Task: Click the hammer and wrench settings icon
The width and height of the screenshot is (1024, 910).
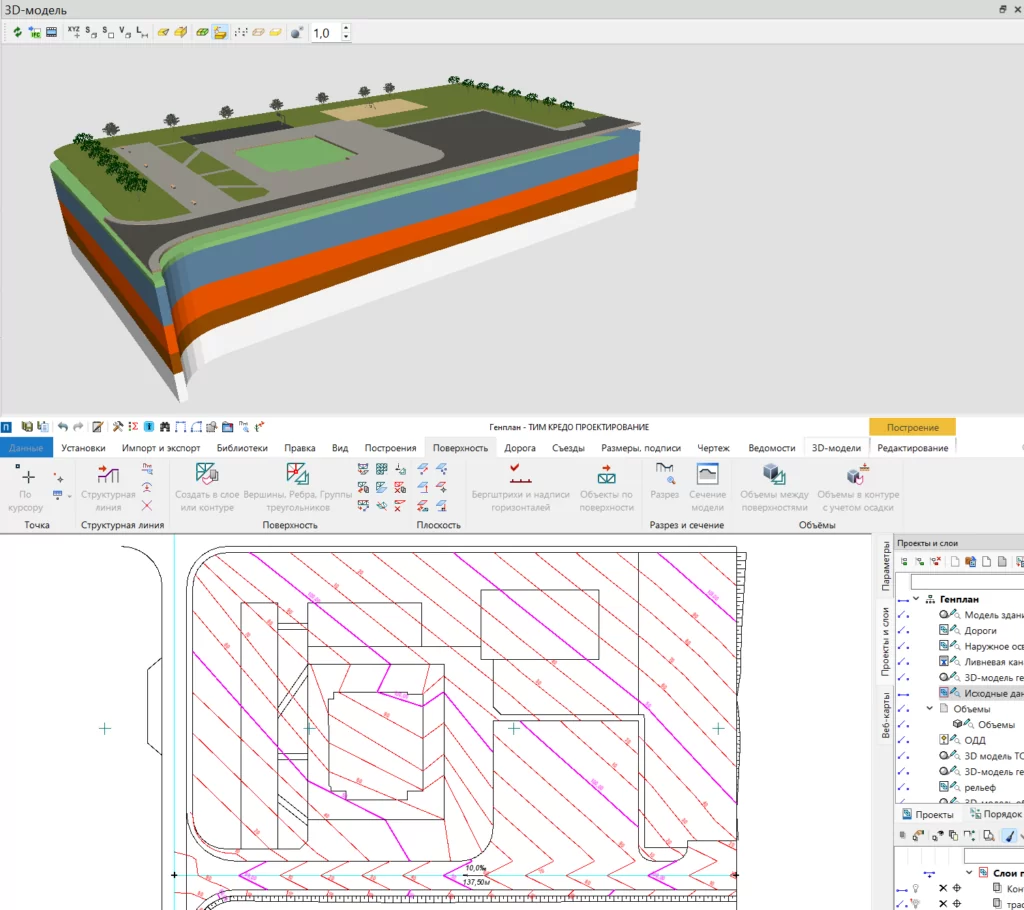Action: 118,427
